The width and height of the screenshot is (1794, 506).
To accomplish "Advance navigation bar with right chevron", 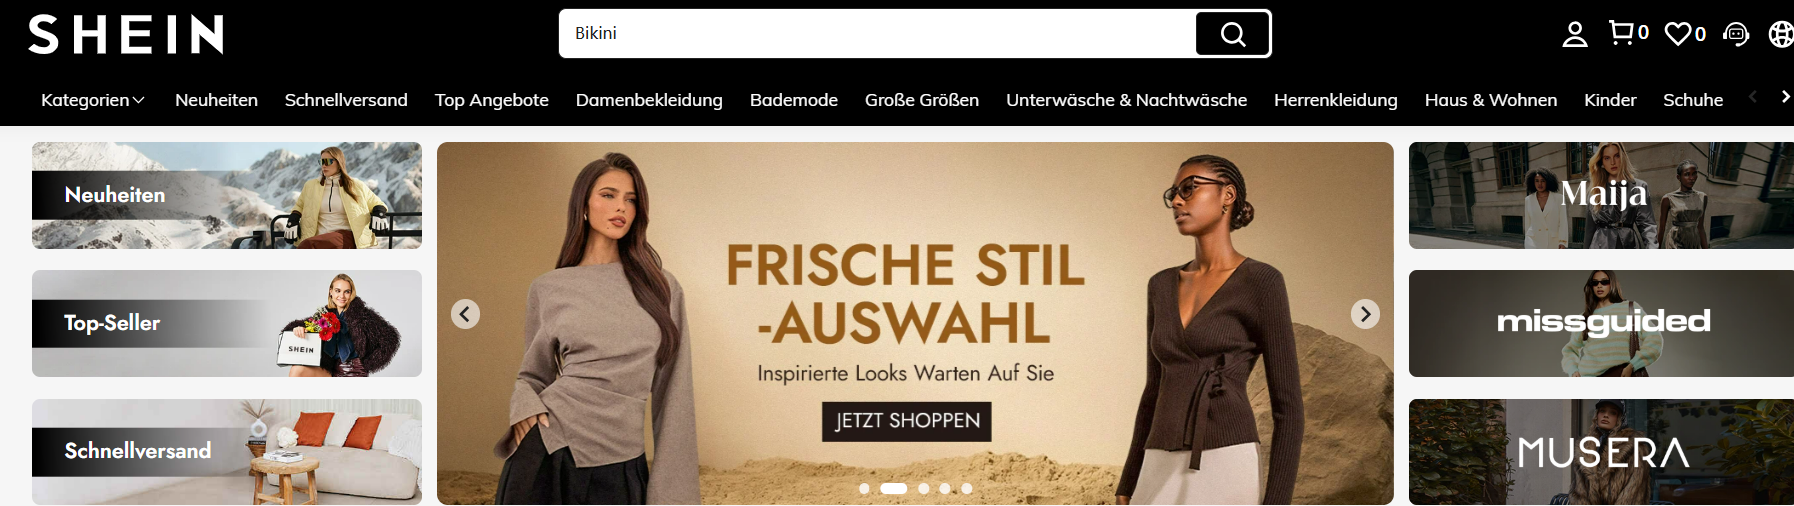I will pos(1785,97).
